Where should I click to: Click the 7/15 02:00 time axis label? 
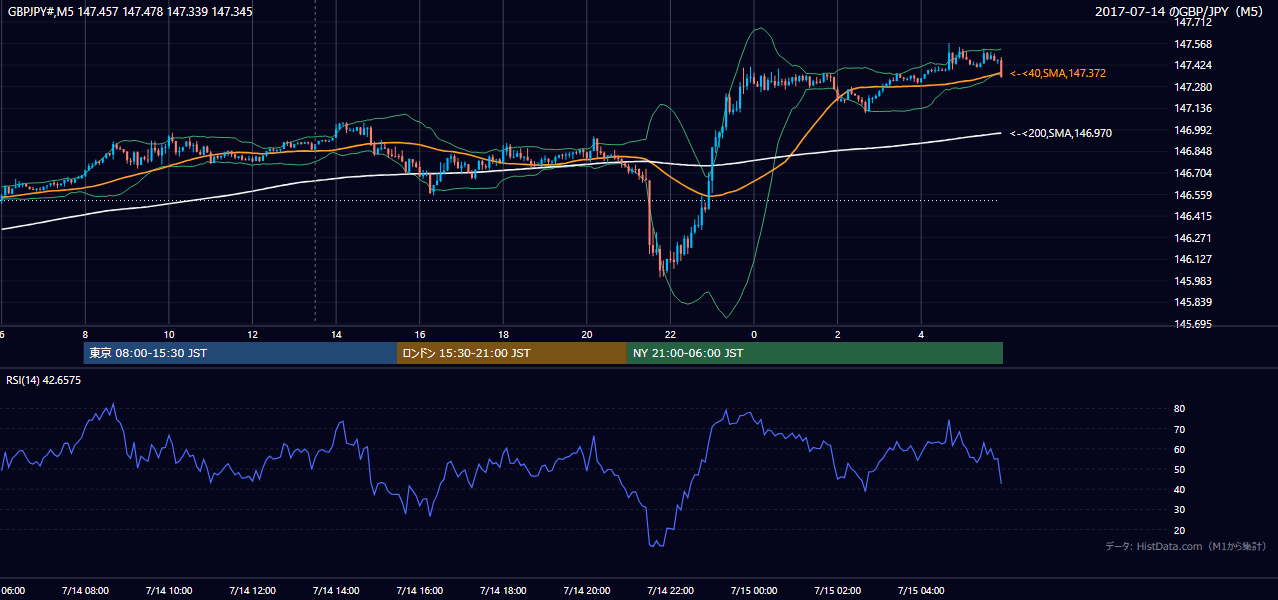tap(838, 590)
